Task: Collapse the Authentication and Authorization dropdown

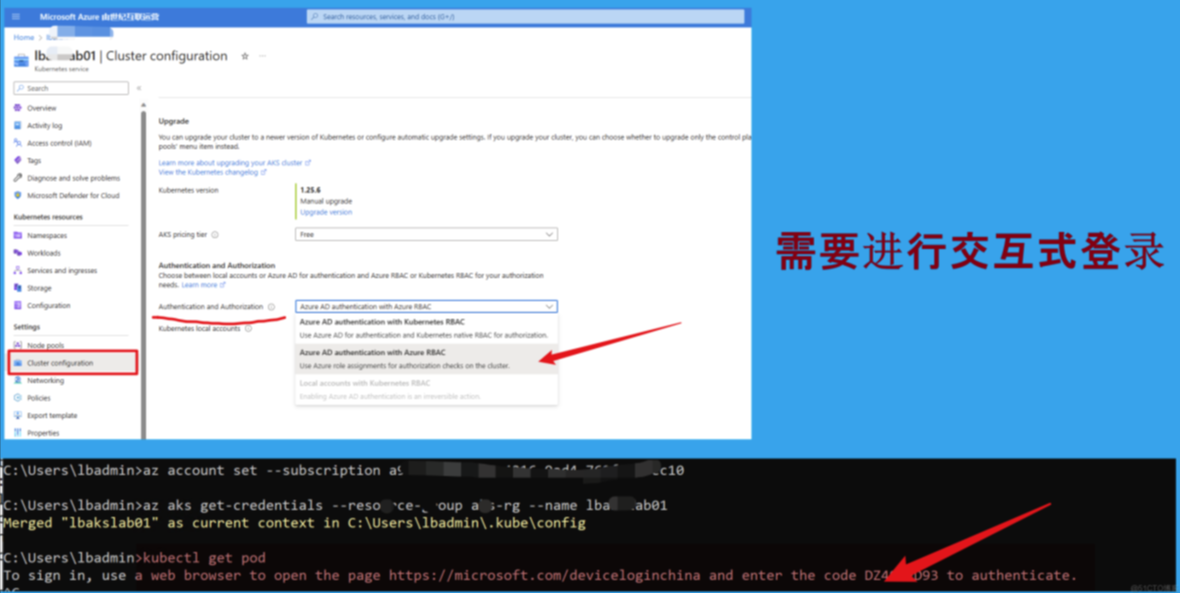Action: (x=548, y=307)
